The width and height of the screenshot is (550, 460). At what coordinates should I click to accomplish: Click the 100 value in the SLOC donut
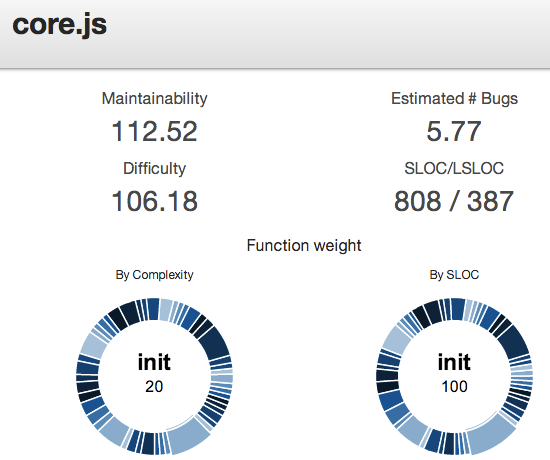click(x=454, y=387)
